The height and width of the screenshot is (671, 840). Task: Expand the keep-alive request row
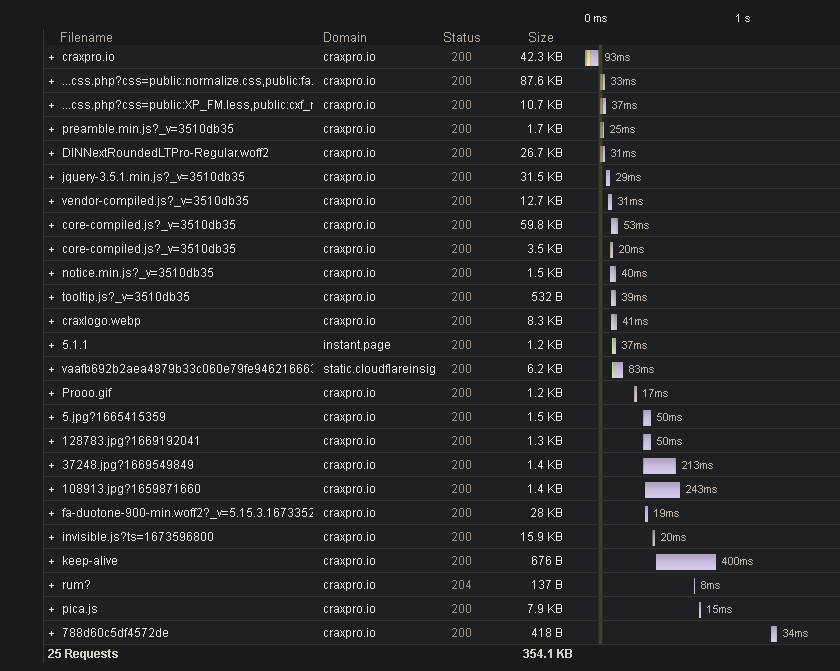coord(51,561)
